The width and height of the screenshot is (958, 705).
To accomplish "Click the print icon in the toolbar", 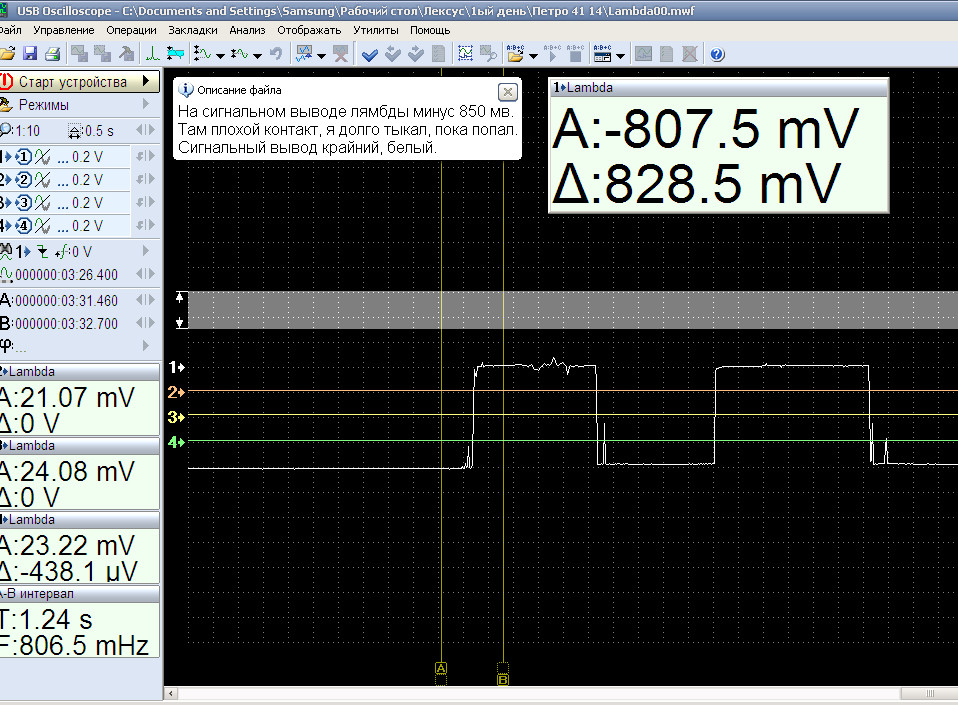I will 52,54.
